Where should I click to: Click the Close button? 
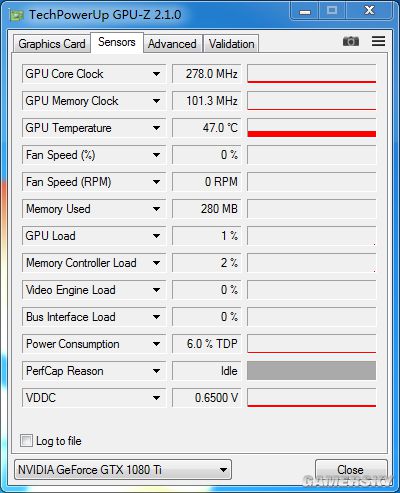point(351,470)
